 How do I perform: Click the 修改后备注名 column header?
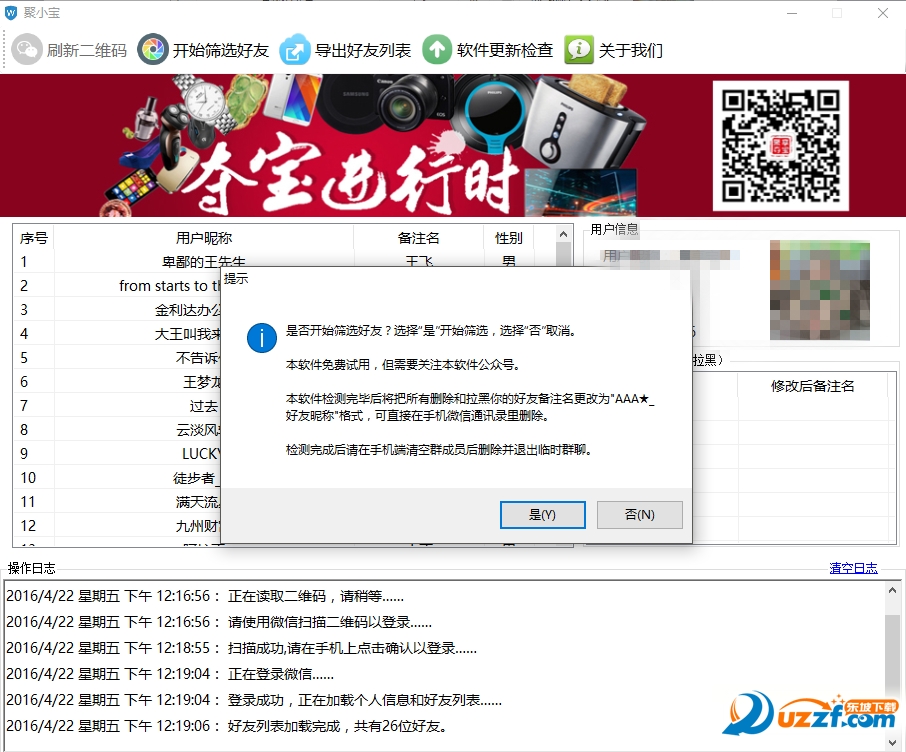tap(812, 386)
